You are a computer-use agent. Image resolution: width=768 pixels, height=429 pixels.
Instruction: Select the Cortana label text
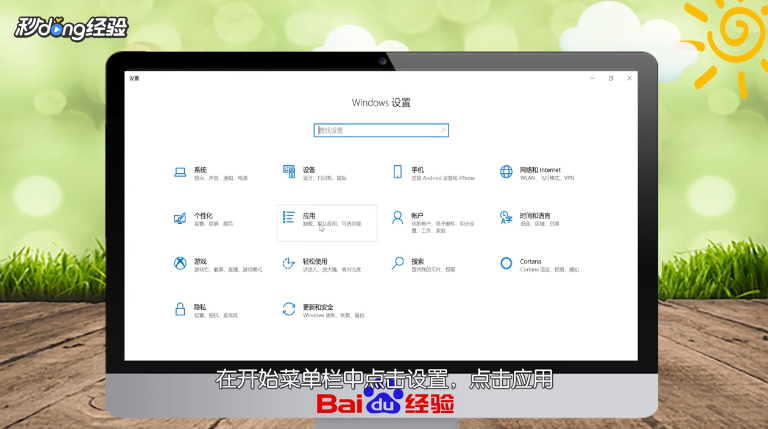[530, 261]
